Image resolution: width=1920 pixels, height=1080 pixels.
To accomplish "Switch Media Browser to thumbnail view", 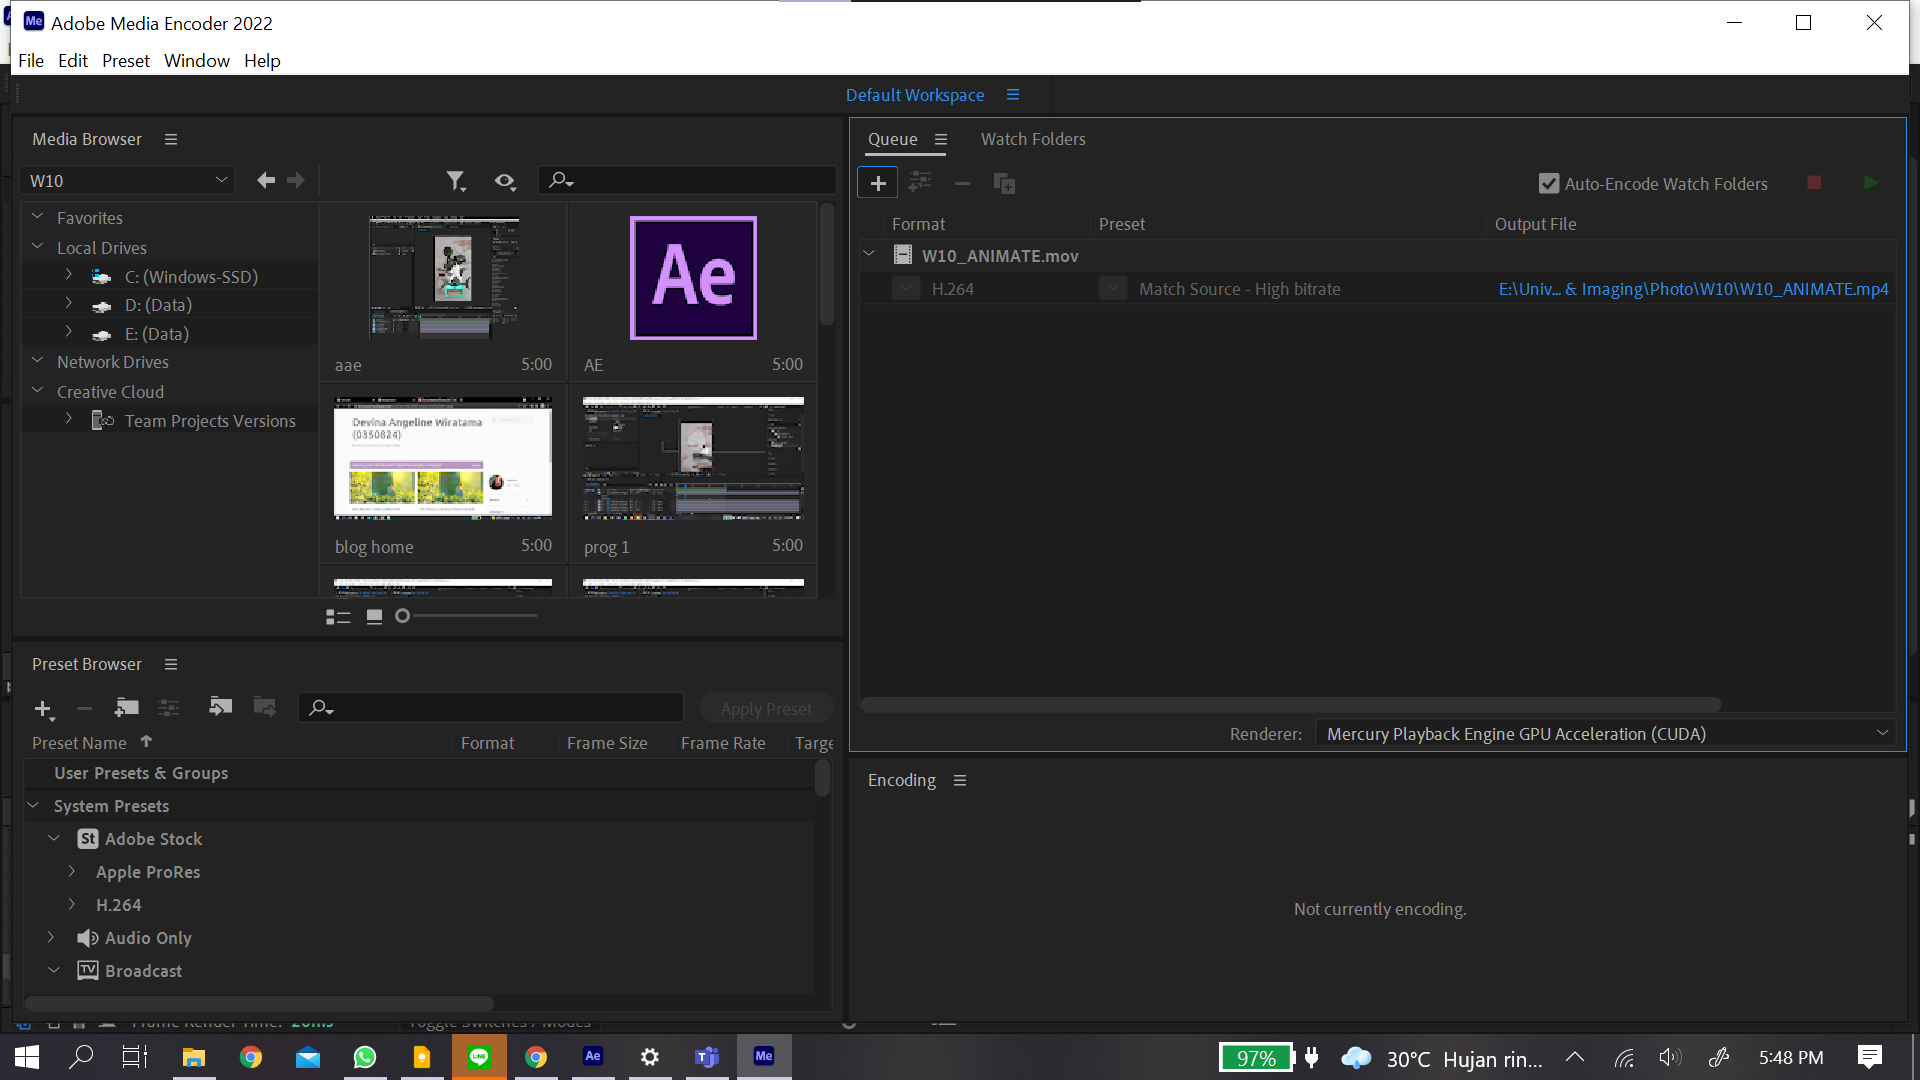I will coord(374,617).
